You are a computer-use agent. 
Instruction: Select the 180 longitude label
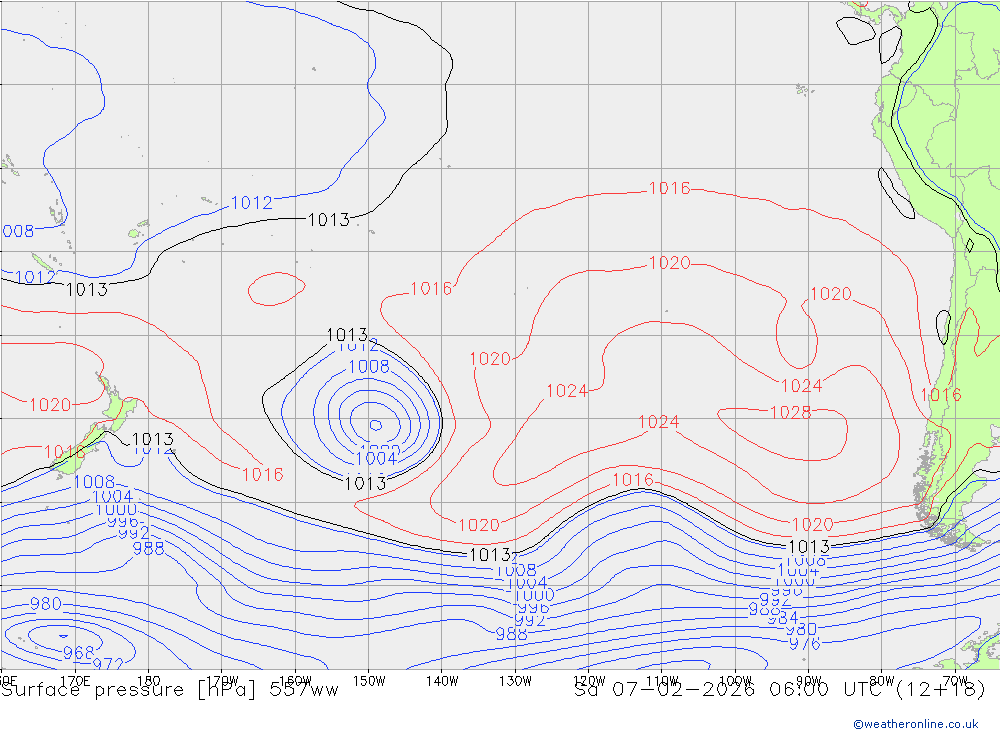pos(149,681)
